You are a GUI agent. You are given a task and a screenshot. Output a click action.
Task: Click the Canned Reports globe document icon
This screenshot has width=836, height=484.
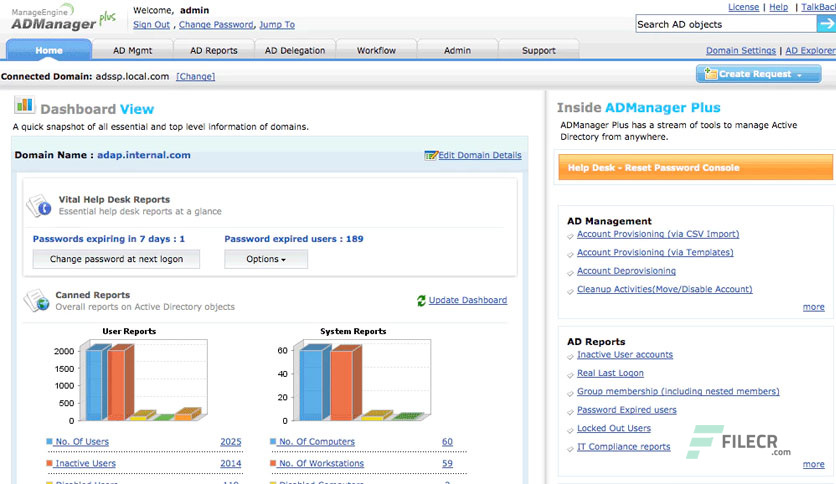37,301
